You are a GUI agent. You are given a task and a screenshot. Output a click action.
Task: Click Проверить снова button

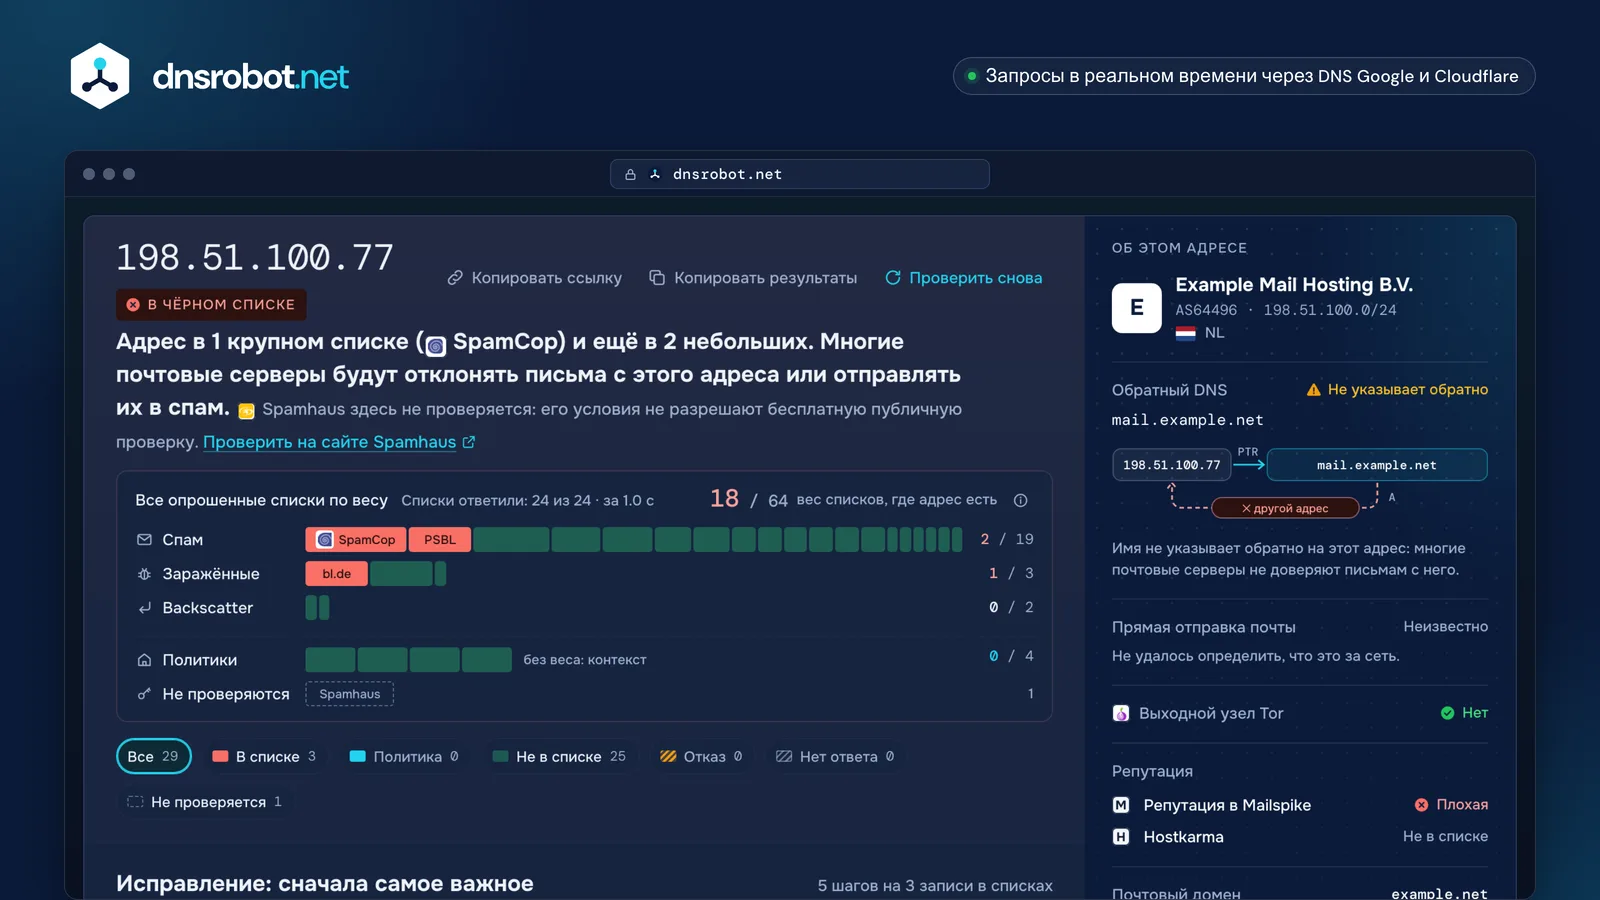click(964, 278)
